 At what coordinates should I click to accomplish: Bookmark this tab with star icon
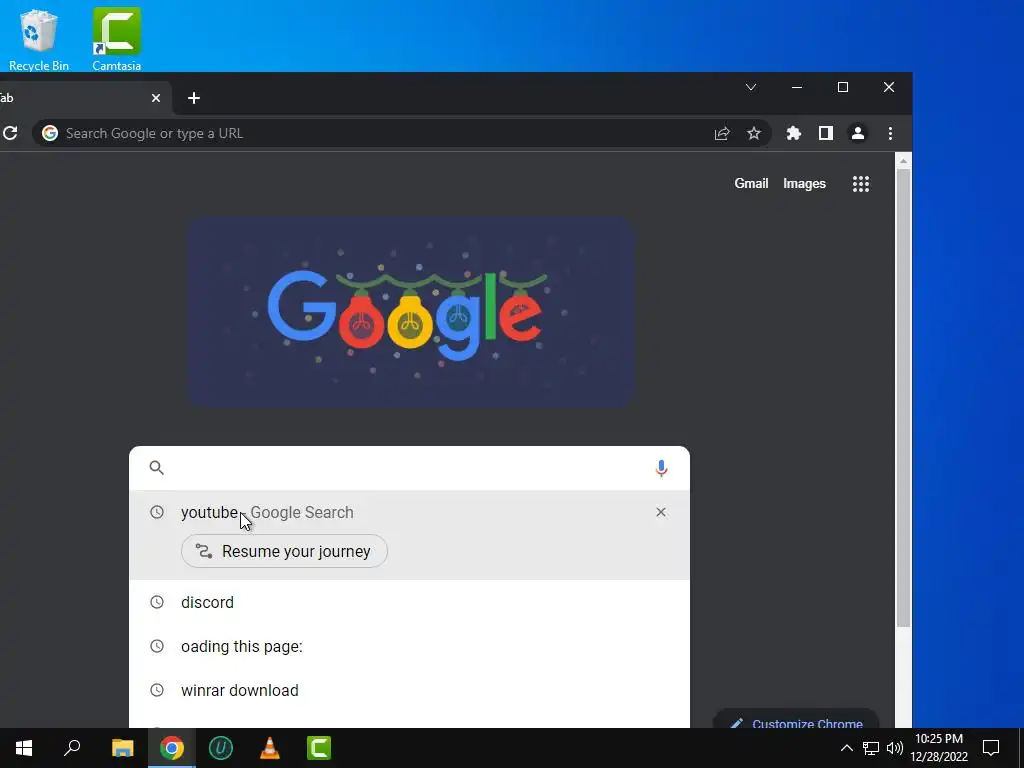[754, 133]
